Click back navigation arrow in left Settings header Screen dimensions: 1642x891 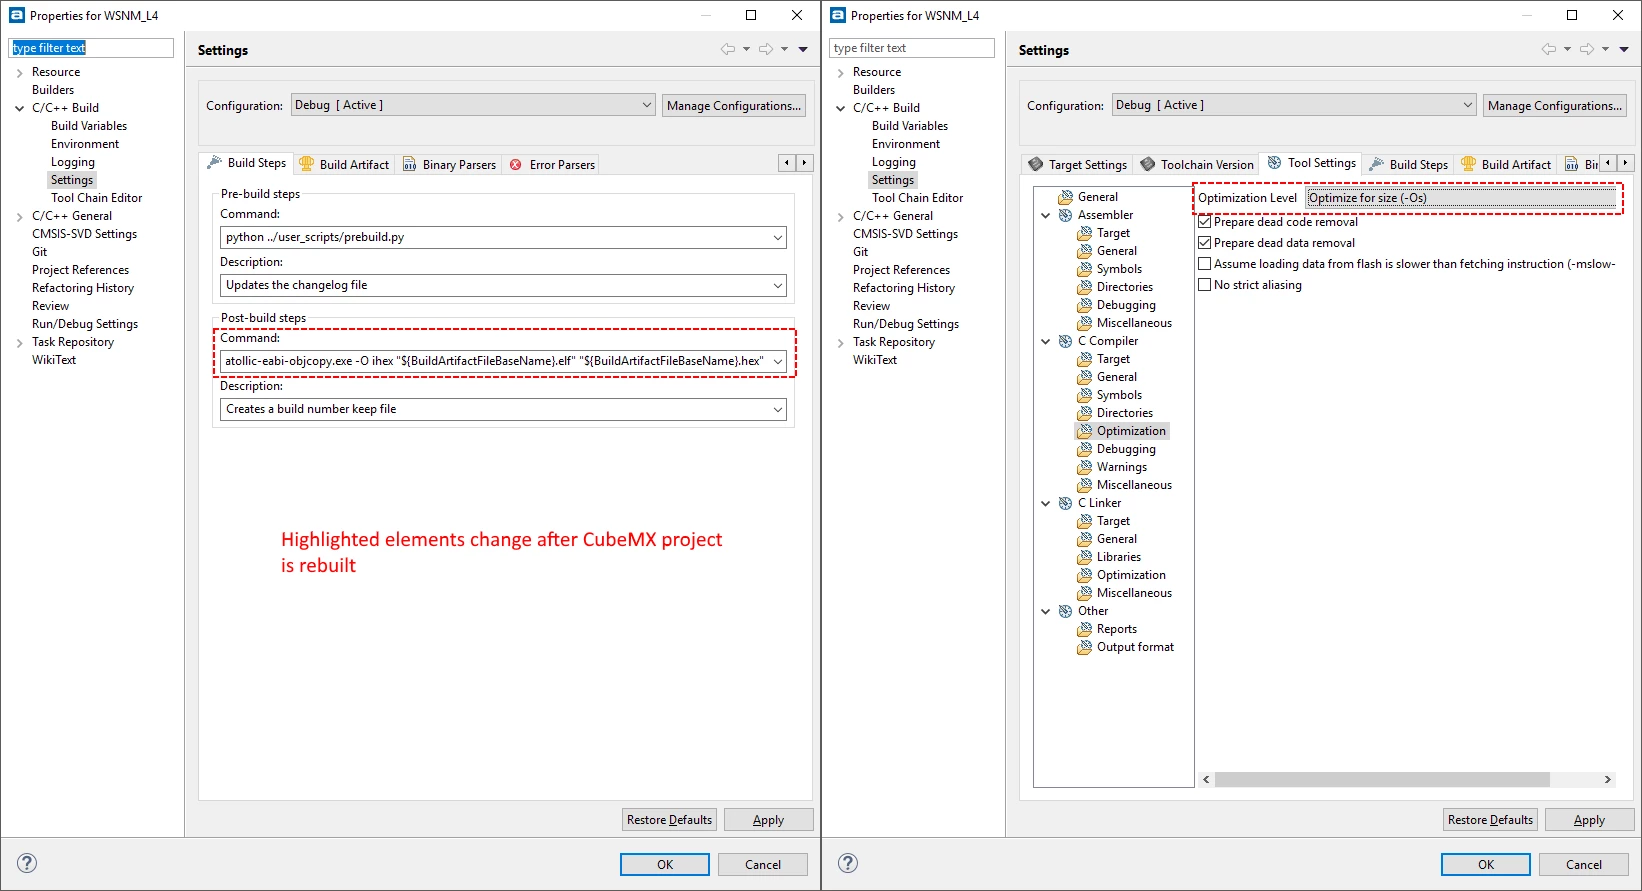728,49
